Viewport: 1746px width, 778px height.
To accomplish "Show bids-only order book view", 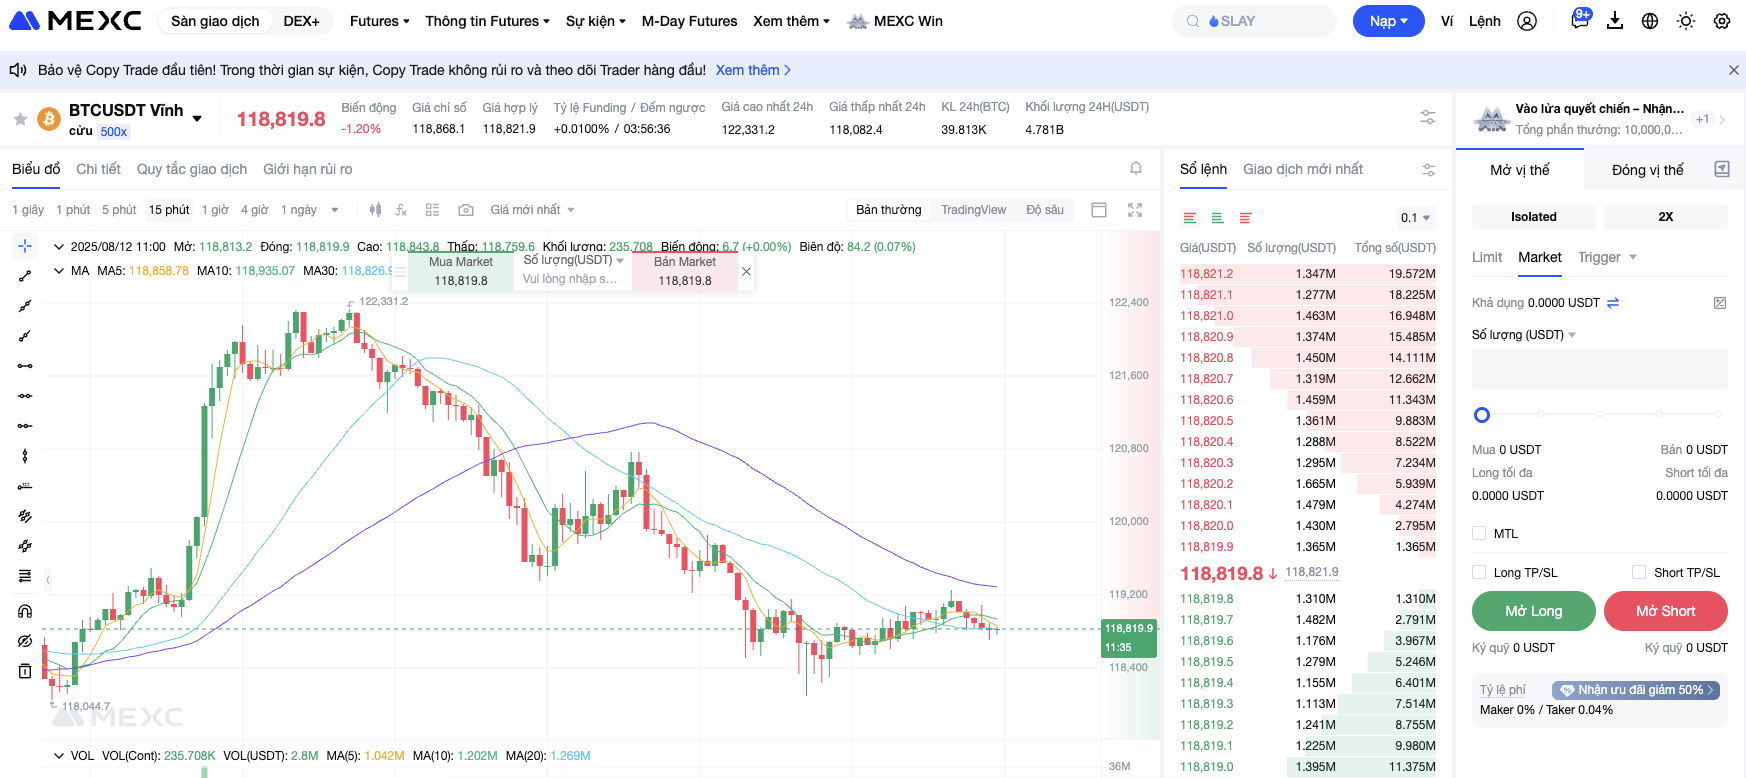I will pos(1218,218).
